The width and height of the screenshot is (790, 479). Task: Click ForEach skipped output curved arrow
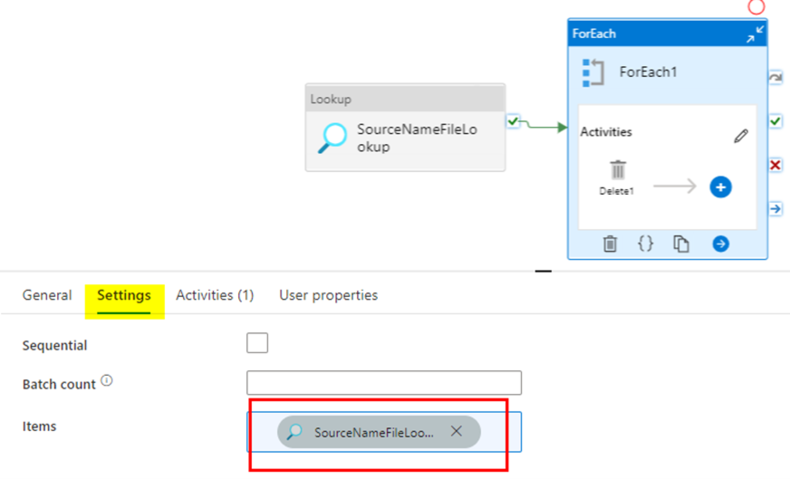click(775, 78)
